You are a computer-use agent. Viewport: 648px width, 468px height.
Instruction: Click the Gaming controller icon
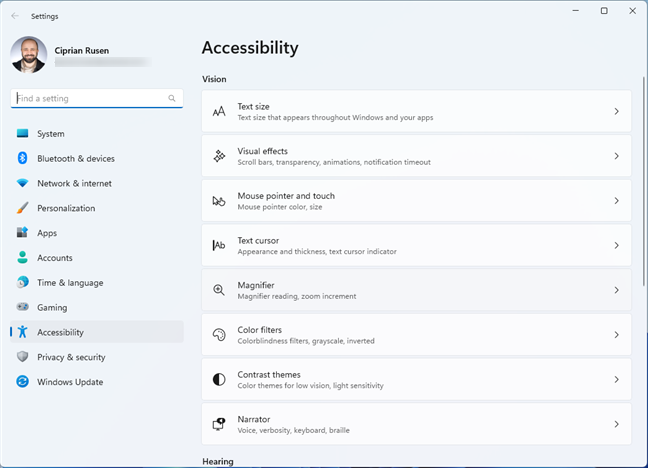tap(22, 307)
